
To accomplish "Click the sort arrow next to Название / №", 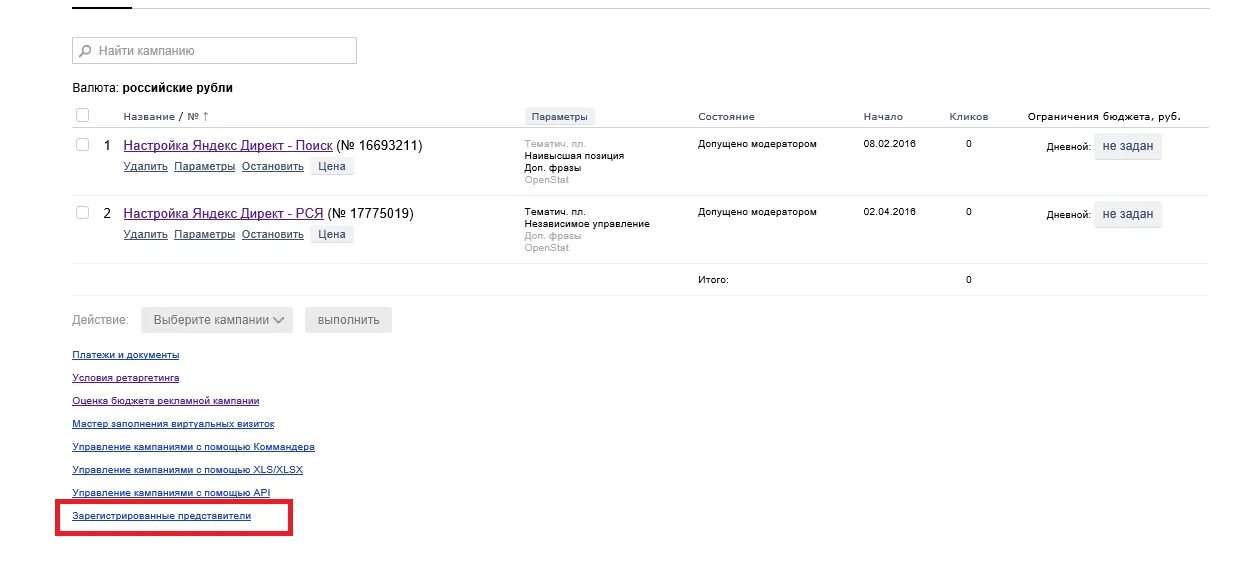I will pos(205,117).
